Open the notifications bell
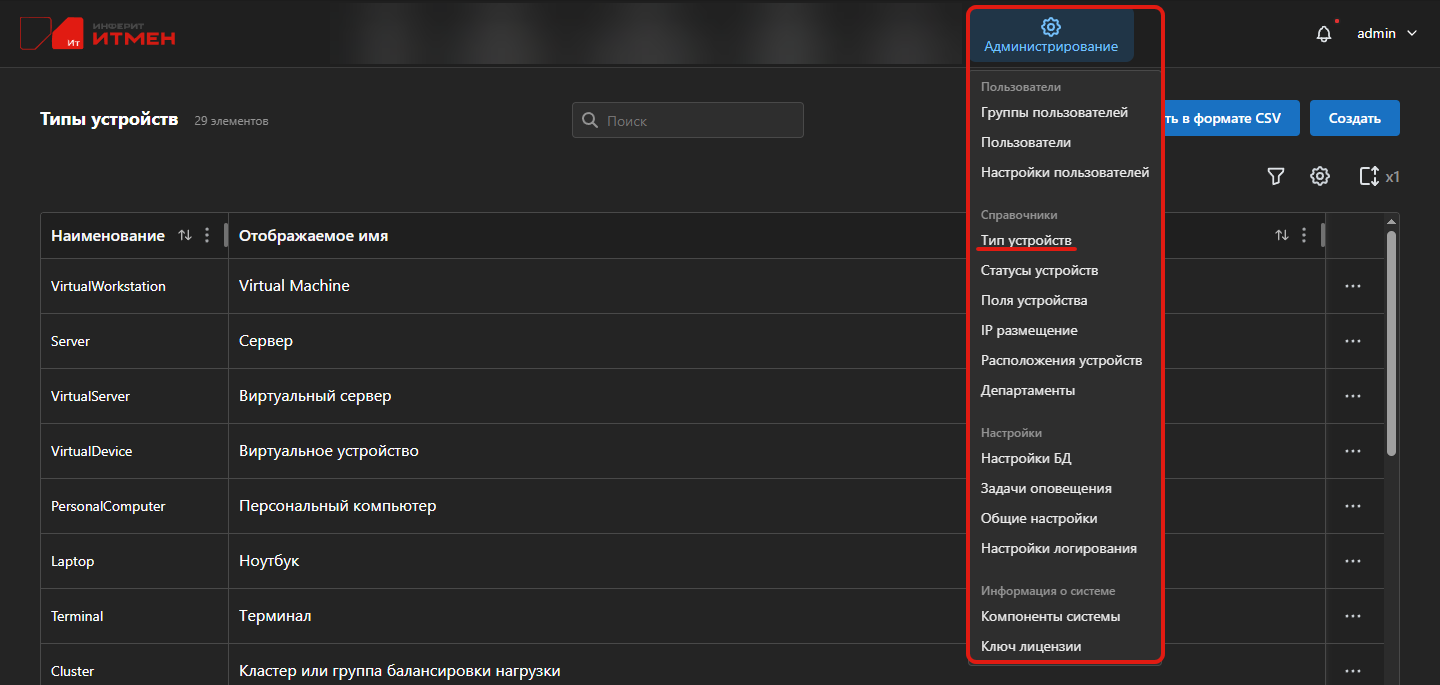 pos(1324,34)
